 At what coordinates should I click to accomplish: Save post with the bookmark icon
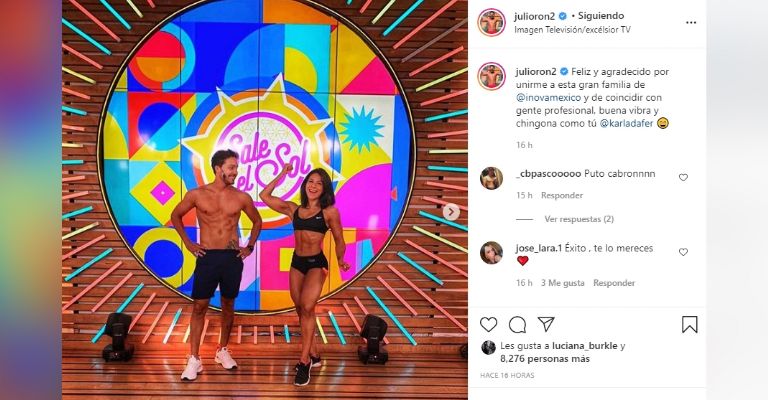point(690,325)
